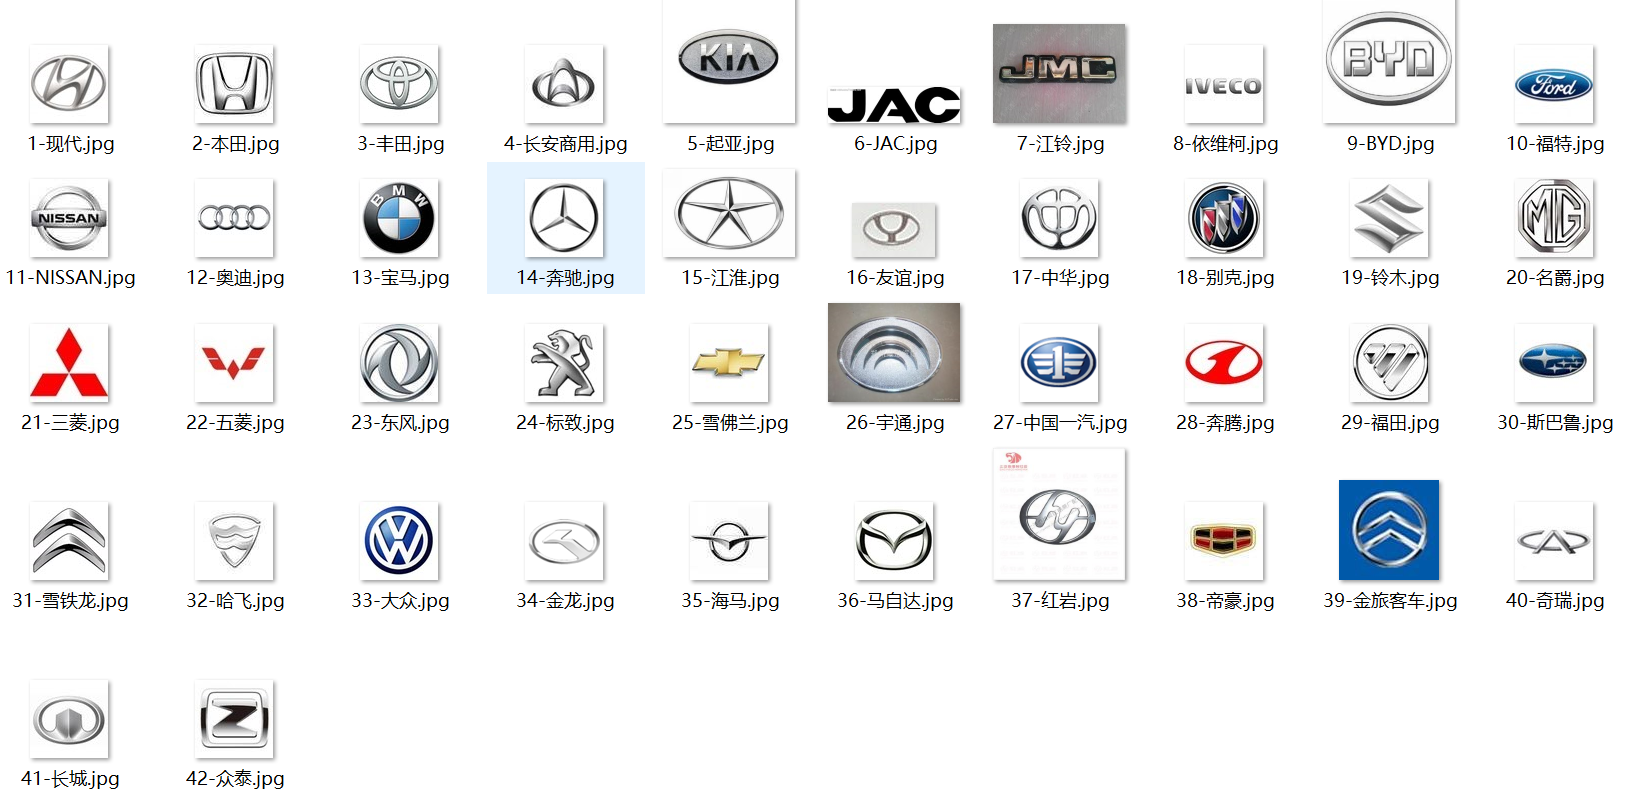Click the Mazda logo thumbnail 36-马自达.jpg
1631x805 pixels.
coord(894,541)
